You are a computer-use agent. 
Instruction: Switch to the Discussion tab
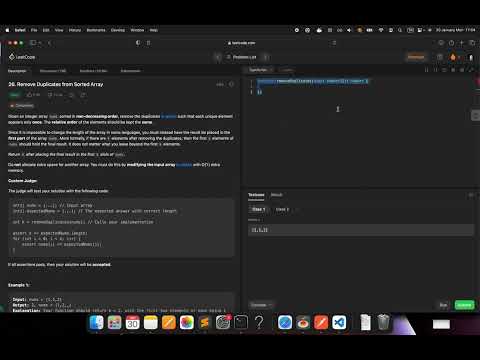pos(53,71)
